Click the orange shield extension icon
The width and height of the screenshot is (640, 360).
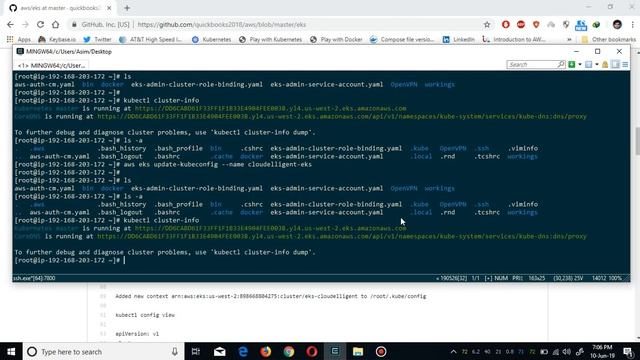coord(536,24)
